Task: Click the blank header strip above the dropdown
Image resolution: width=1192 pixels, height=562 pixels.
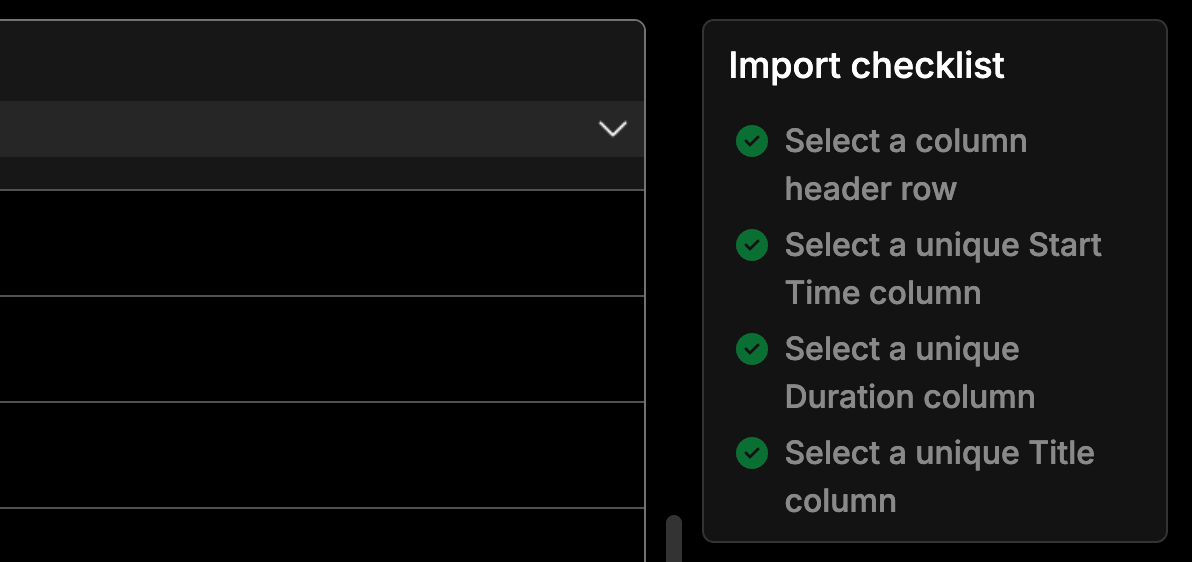Action: [320, 62]
